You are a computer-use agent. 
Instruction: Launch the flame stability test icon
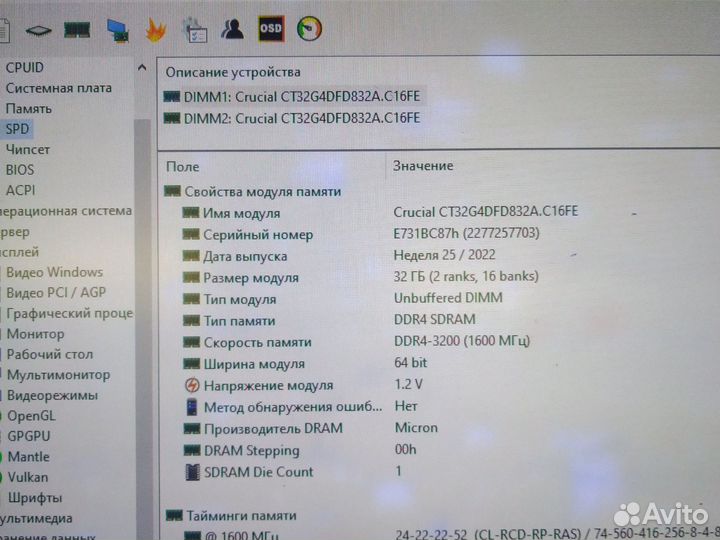[156, 30]
